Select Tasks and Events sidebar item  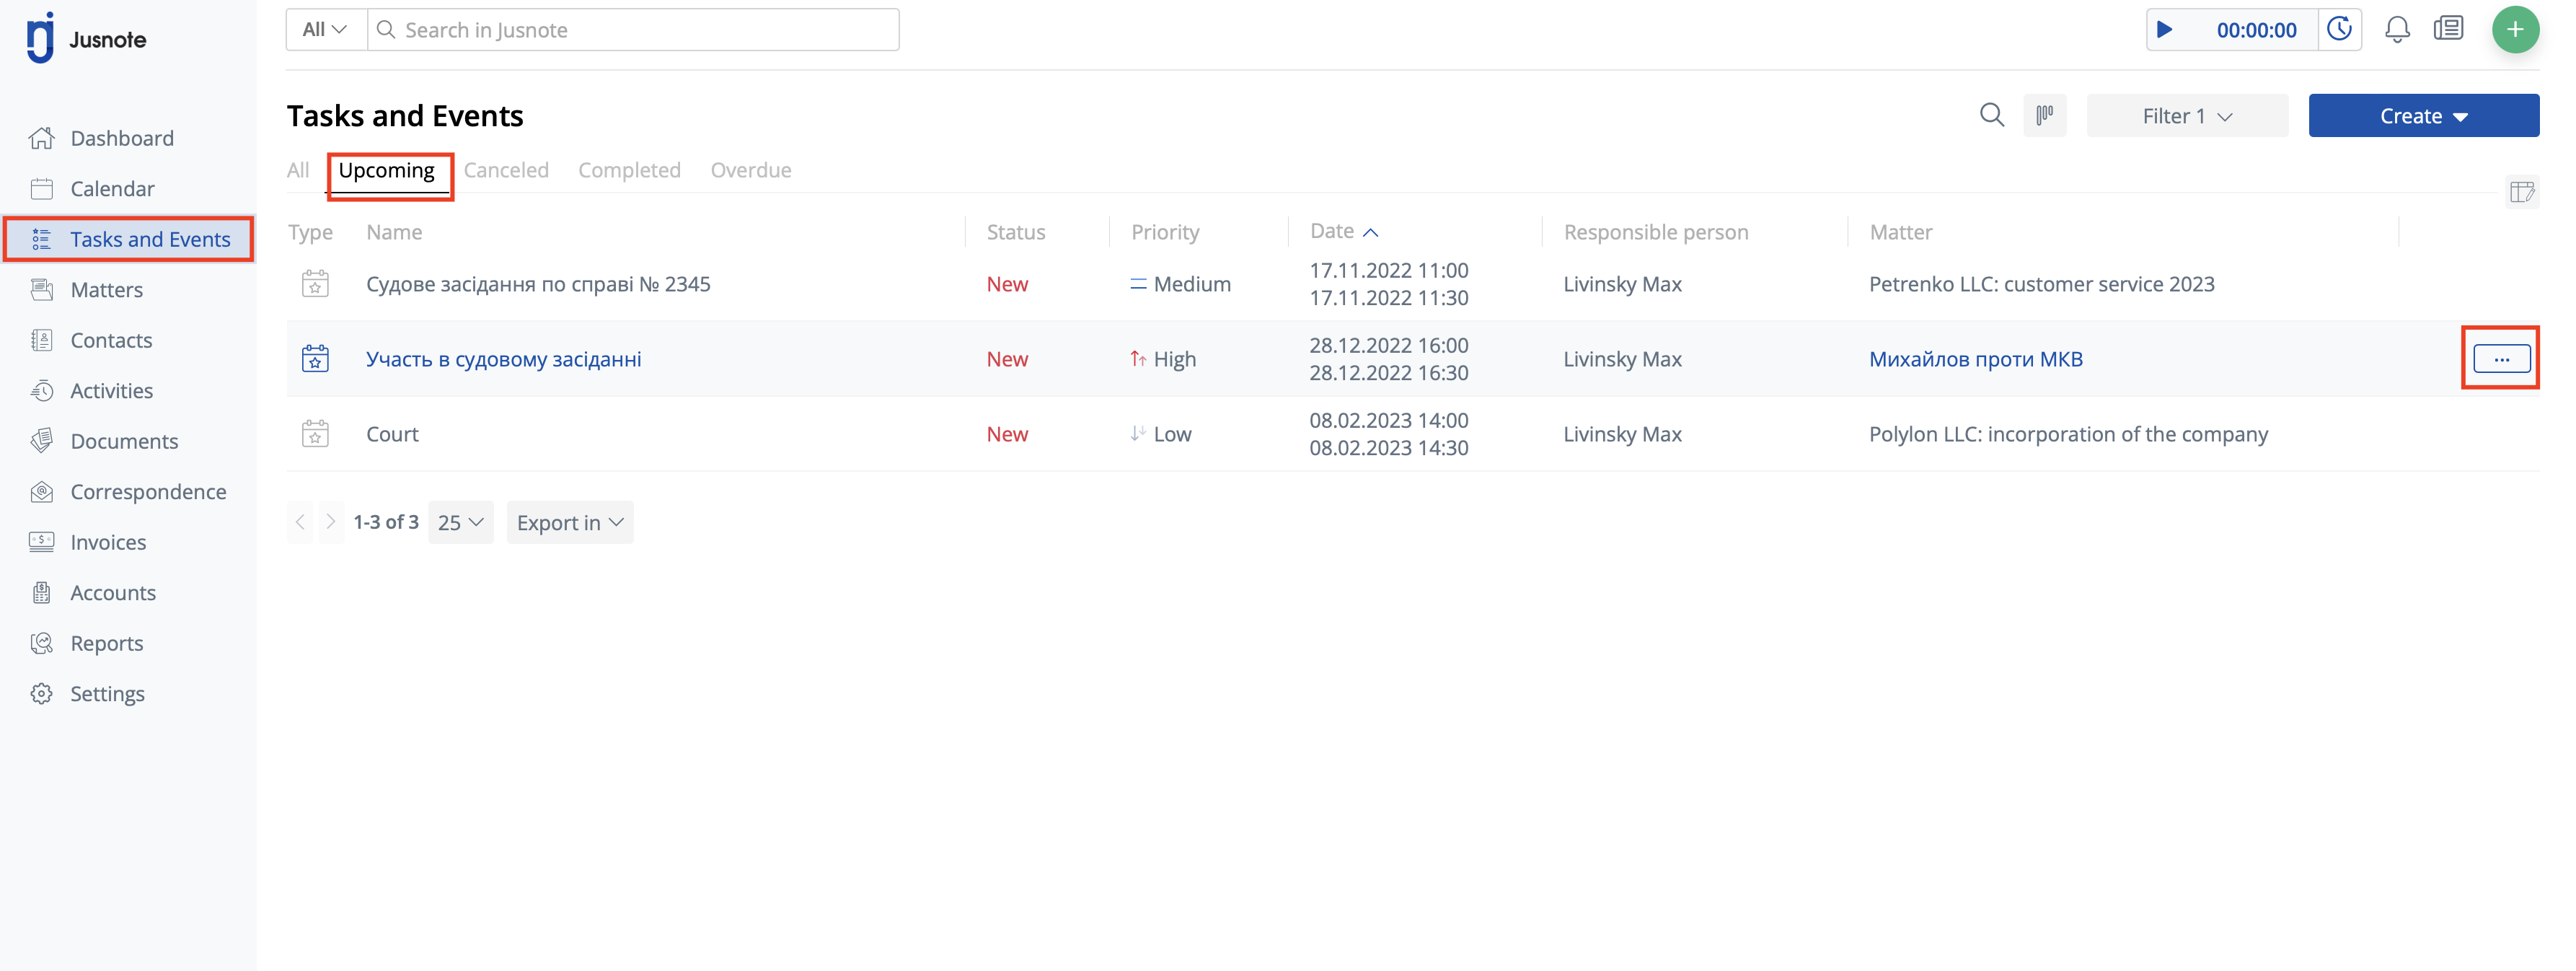point(128,239)
